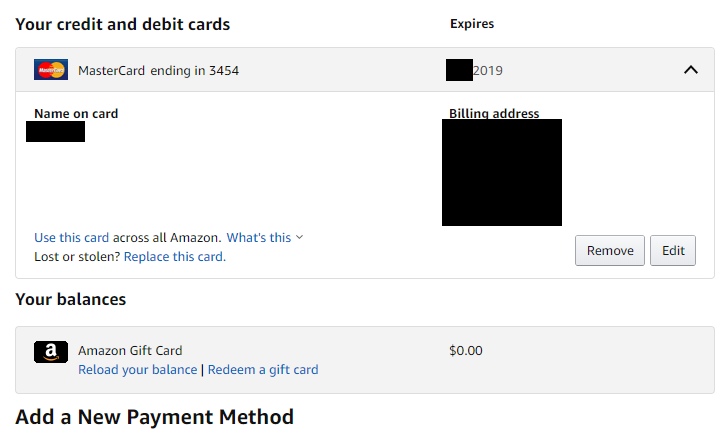Click the "Billing address" label

(494, 113)
